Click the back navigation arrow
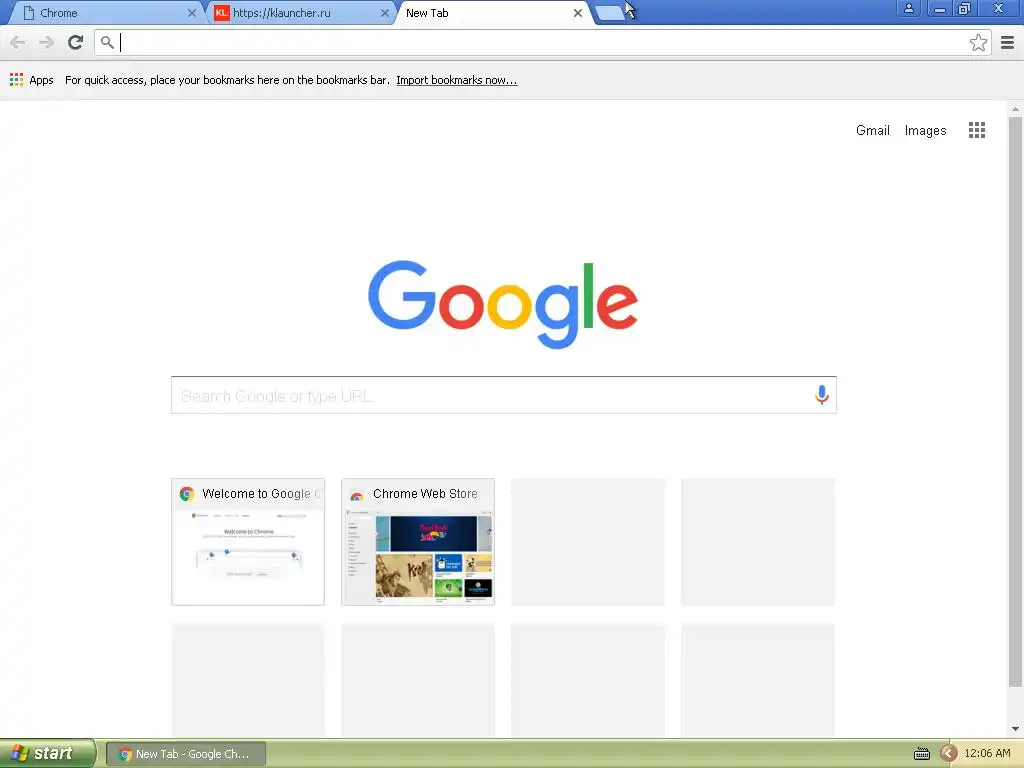The image size is (1024, 768). pyautogui.click(x=18, y=42)
